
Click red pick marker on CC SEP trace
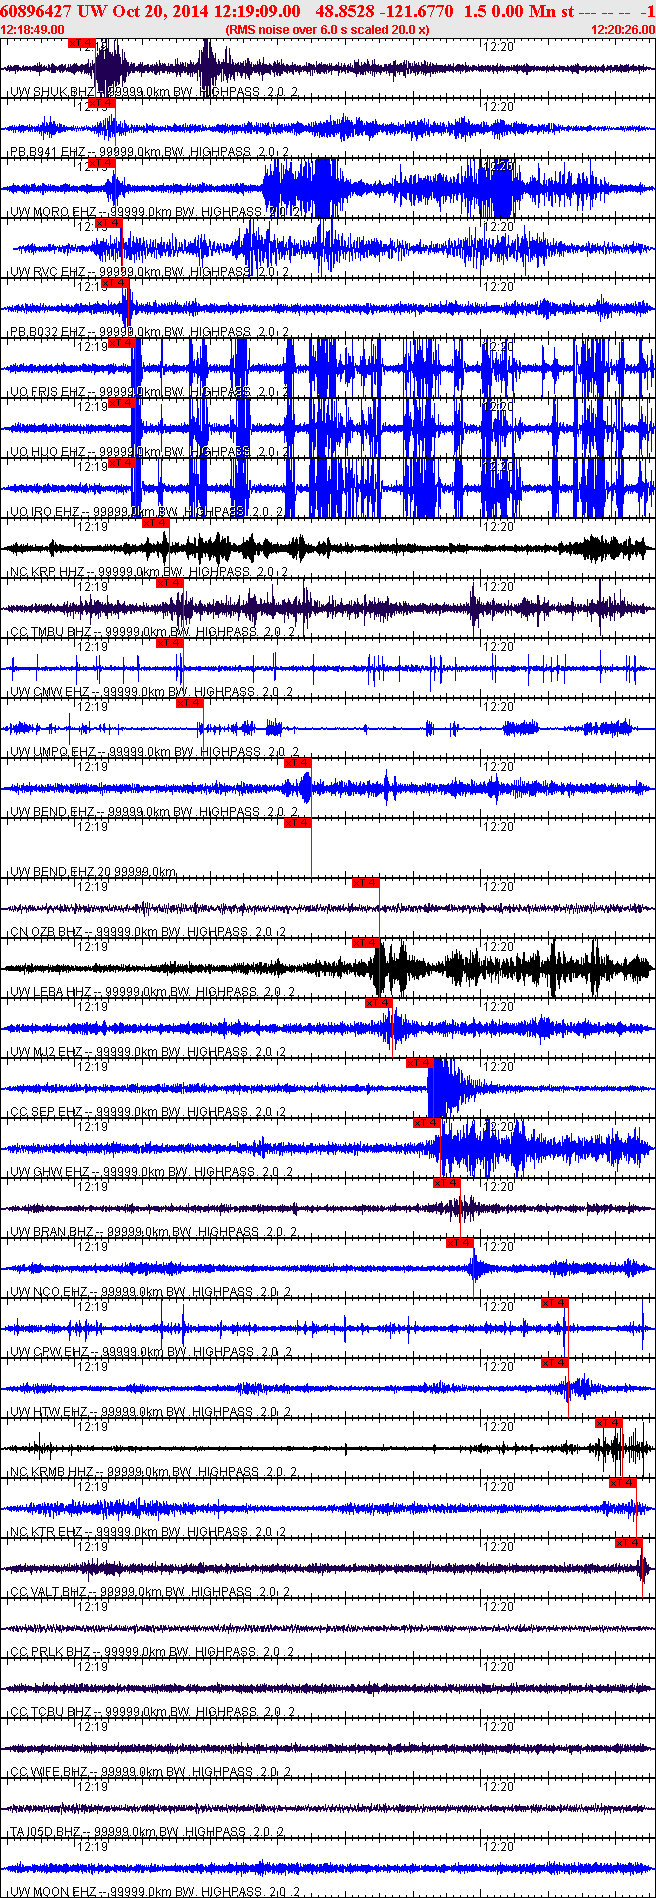coord(419,1063)
